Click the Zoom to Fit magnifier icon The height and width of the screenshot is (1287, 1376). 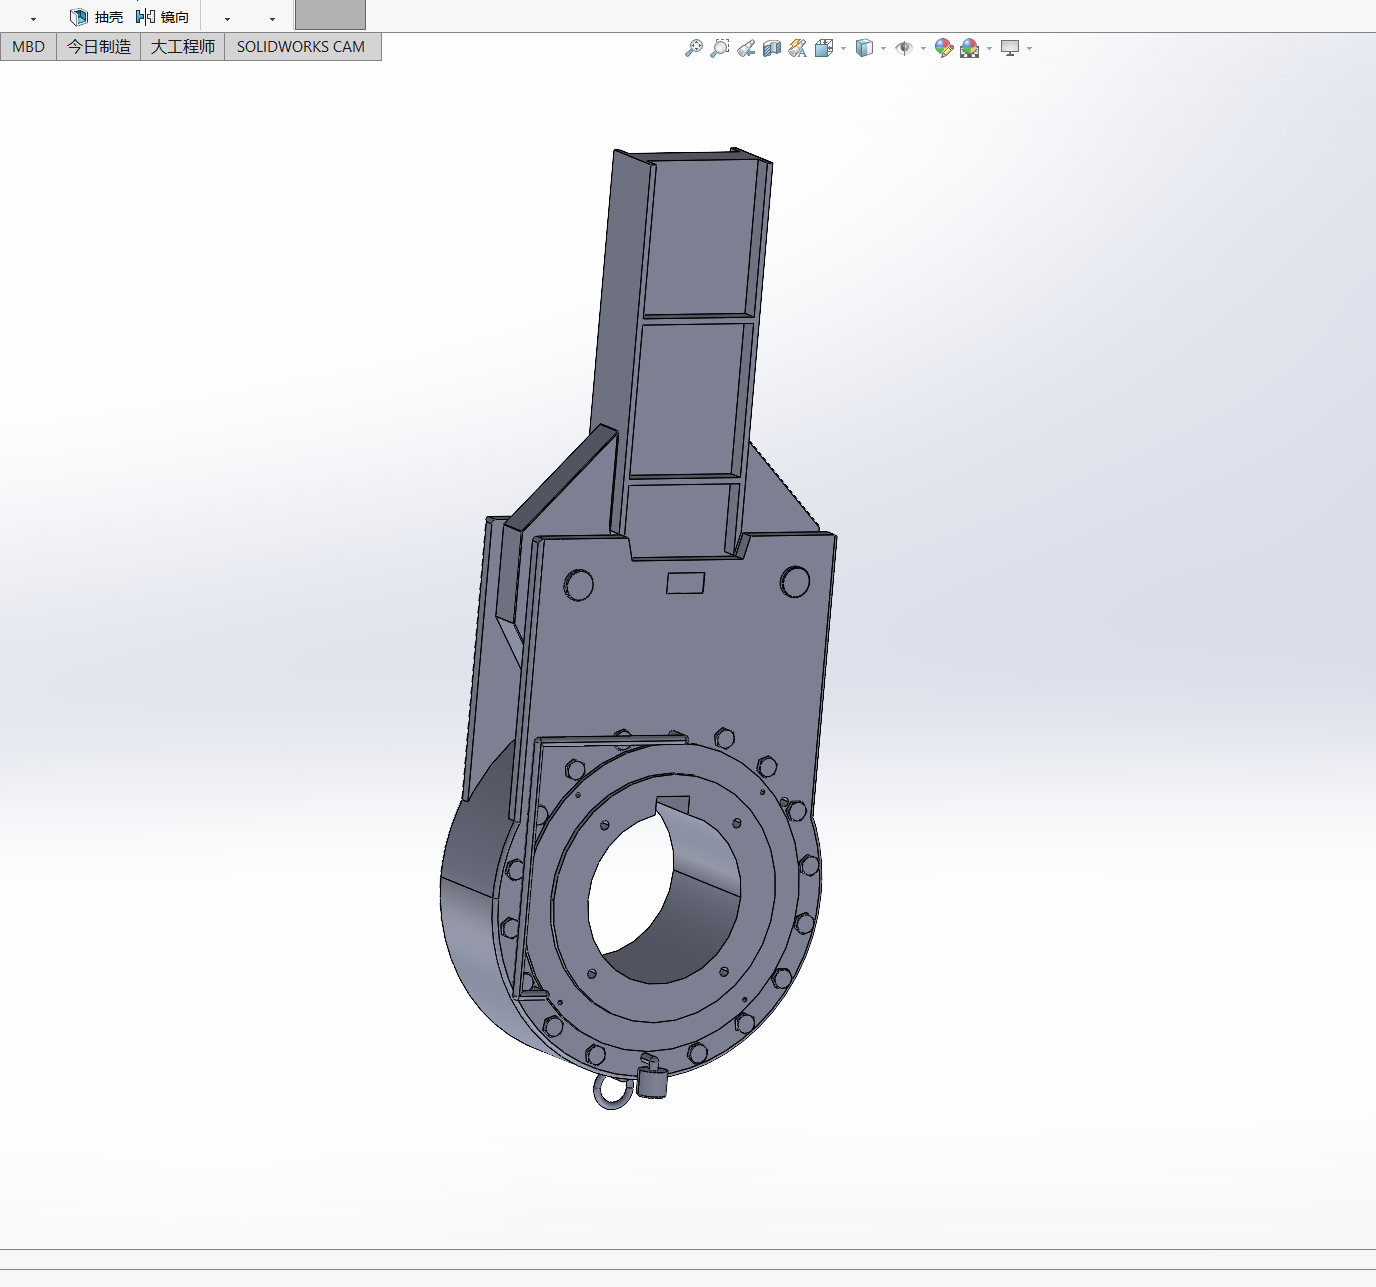(694, 48)
